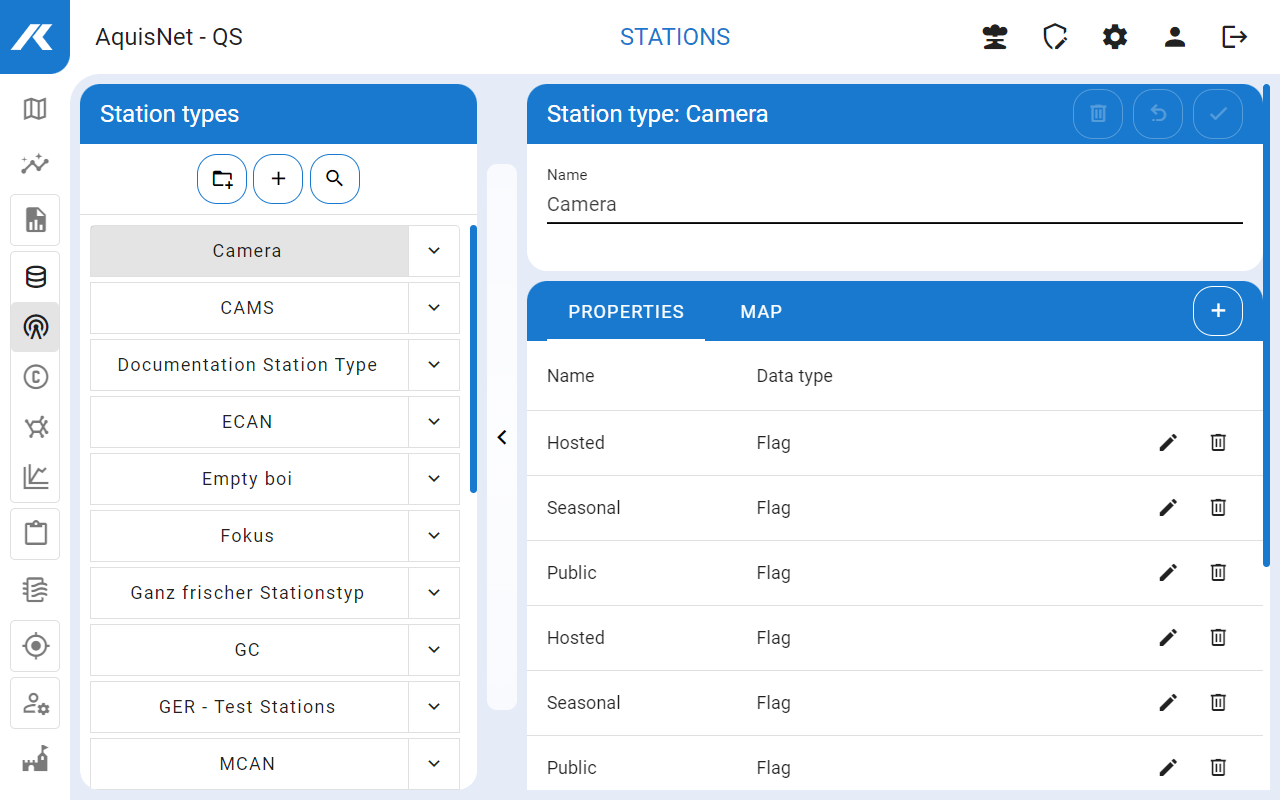Expand the CAMS station type dropdown
The image size is (1280, 800).
(434, 308)
